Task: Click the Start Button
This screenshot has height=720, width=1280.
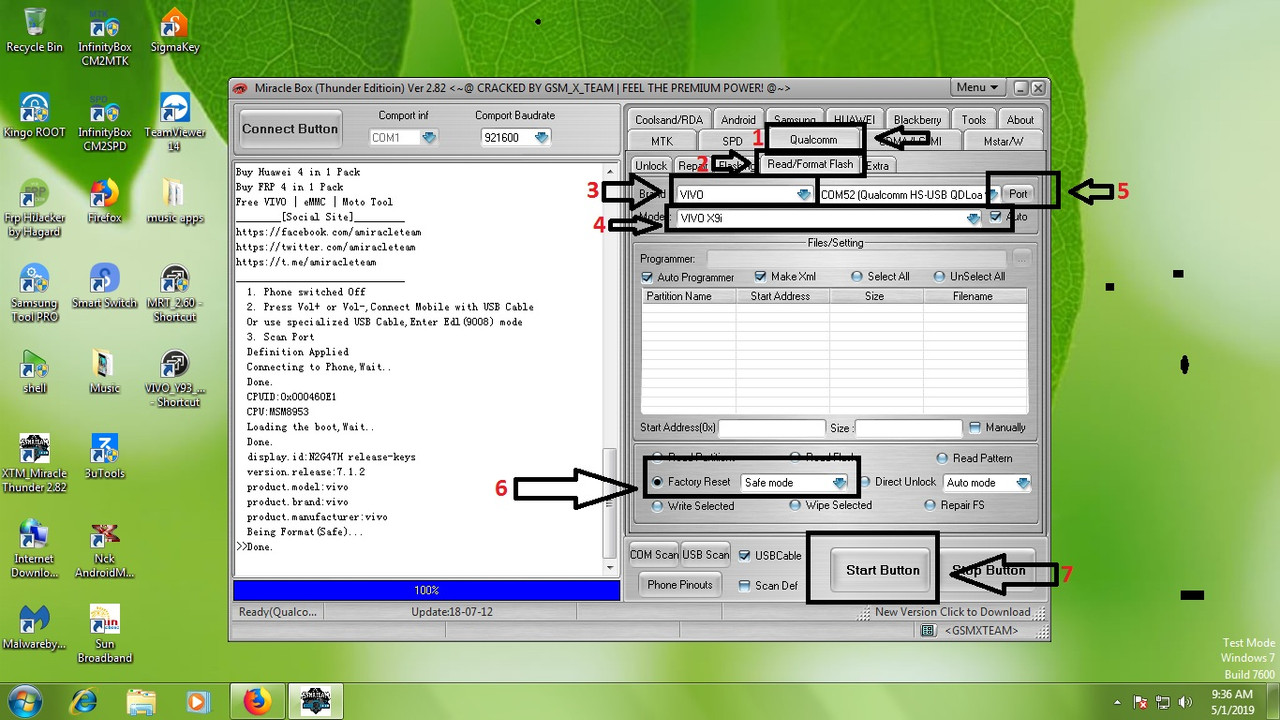Action: click(882, 570)
